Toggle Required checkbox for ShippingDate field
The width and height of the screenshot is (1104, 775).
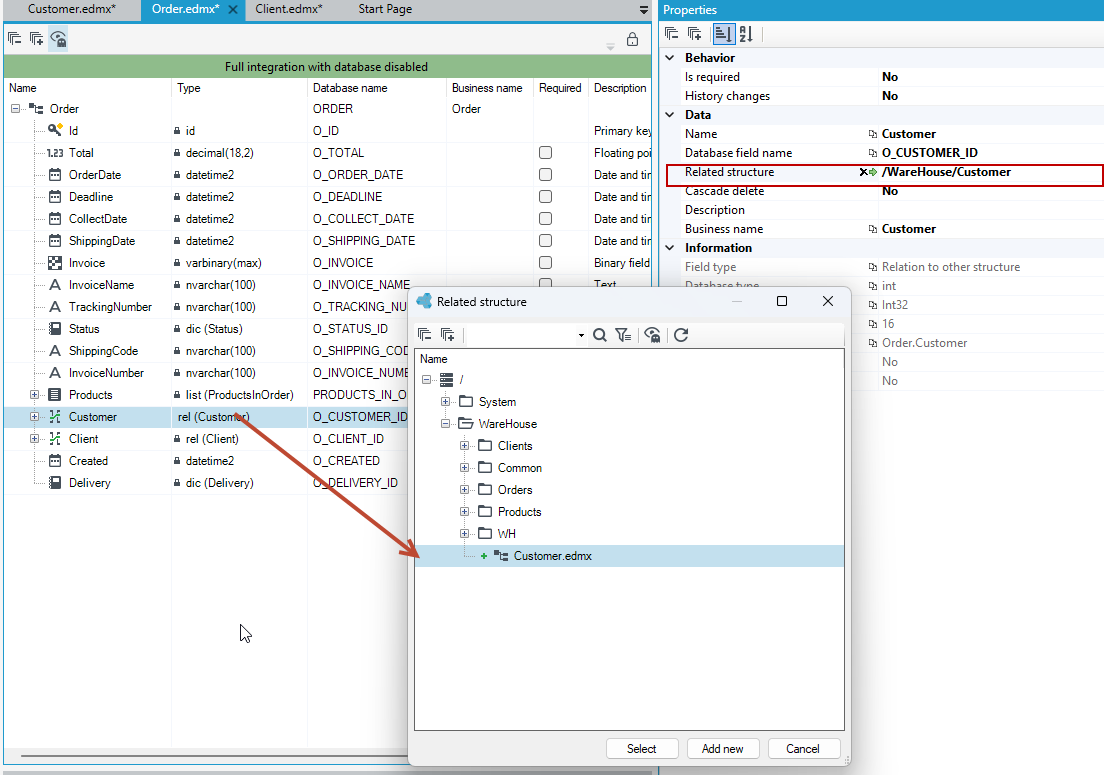[x=545, y=241]
